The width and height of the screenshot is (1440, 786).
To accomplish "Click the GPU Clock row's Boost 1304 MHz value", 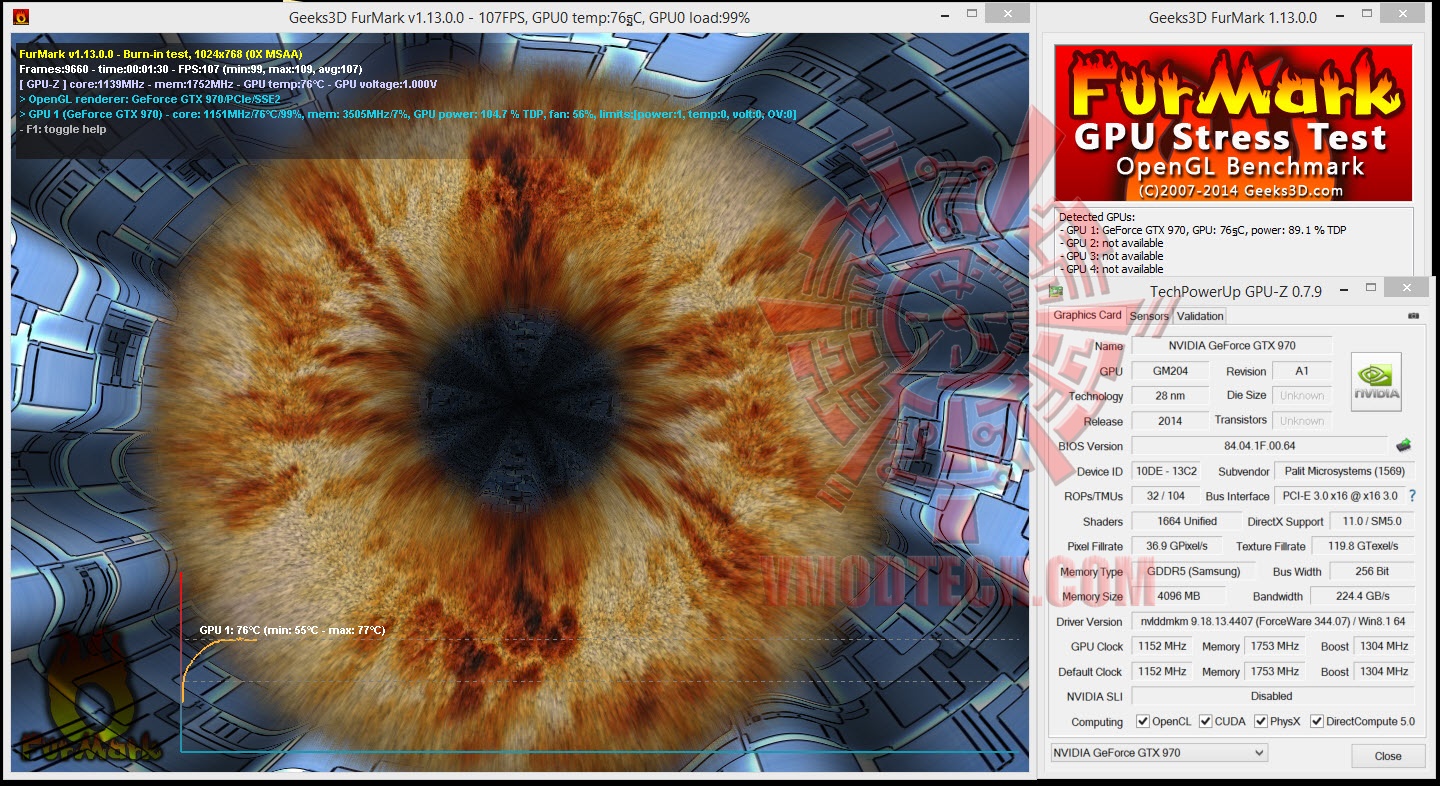I will coord(1385,646).
